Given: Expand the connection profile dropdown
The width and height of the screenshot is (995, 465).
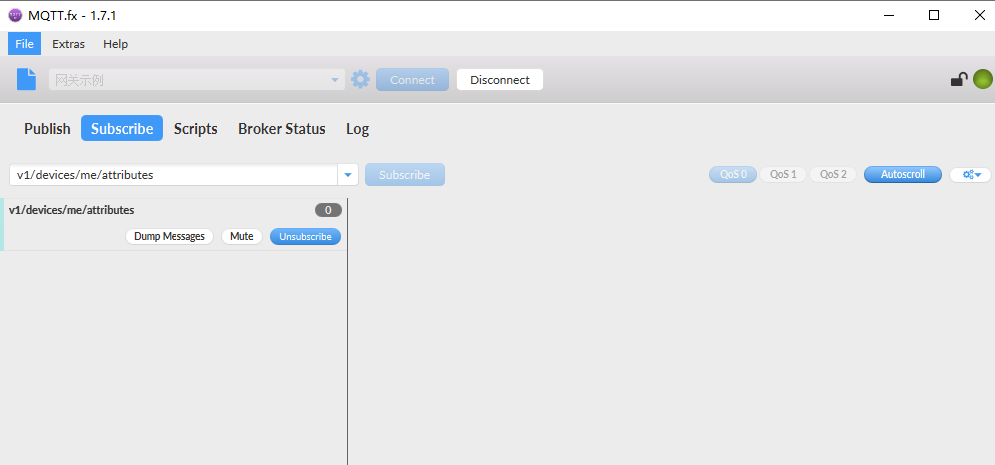Looking at the screenshot, I should [334, 80].
